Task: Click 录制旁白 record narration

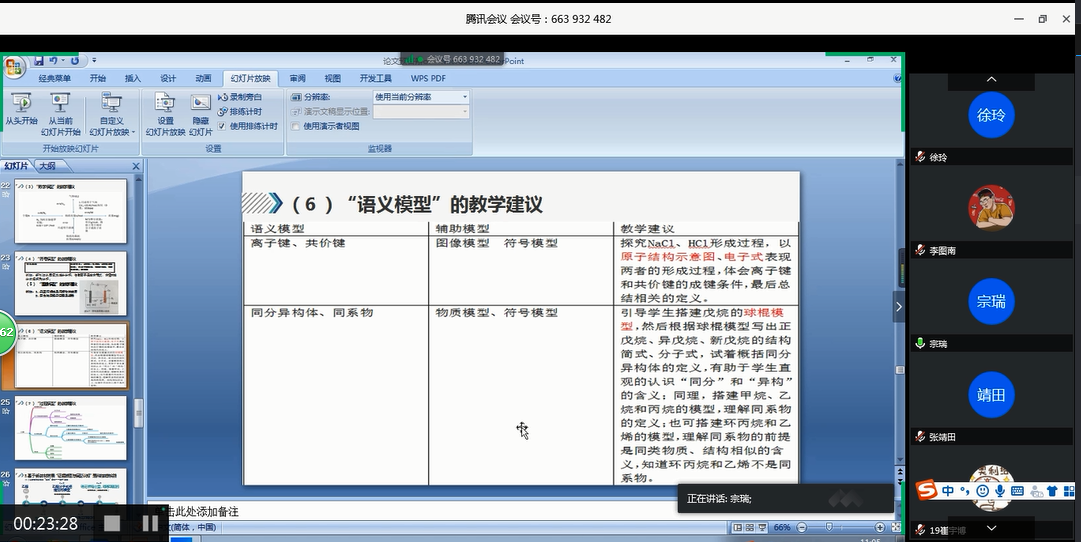Action: [240, 97]
